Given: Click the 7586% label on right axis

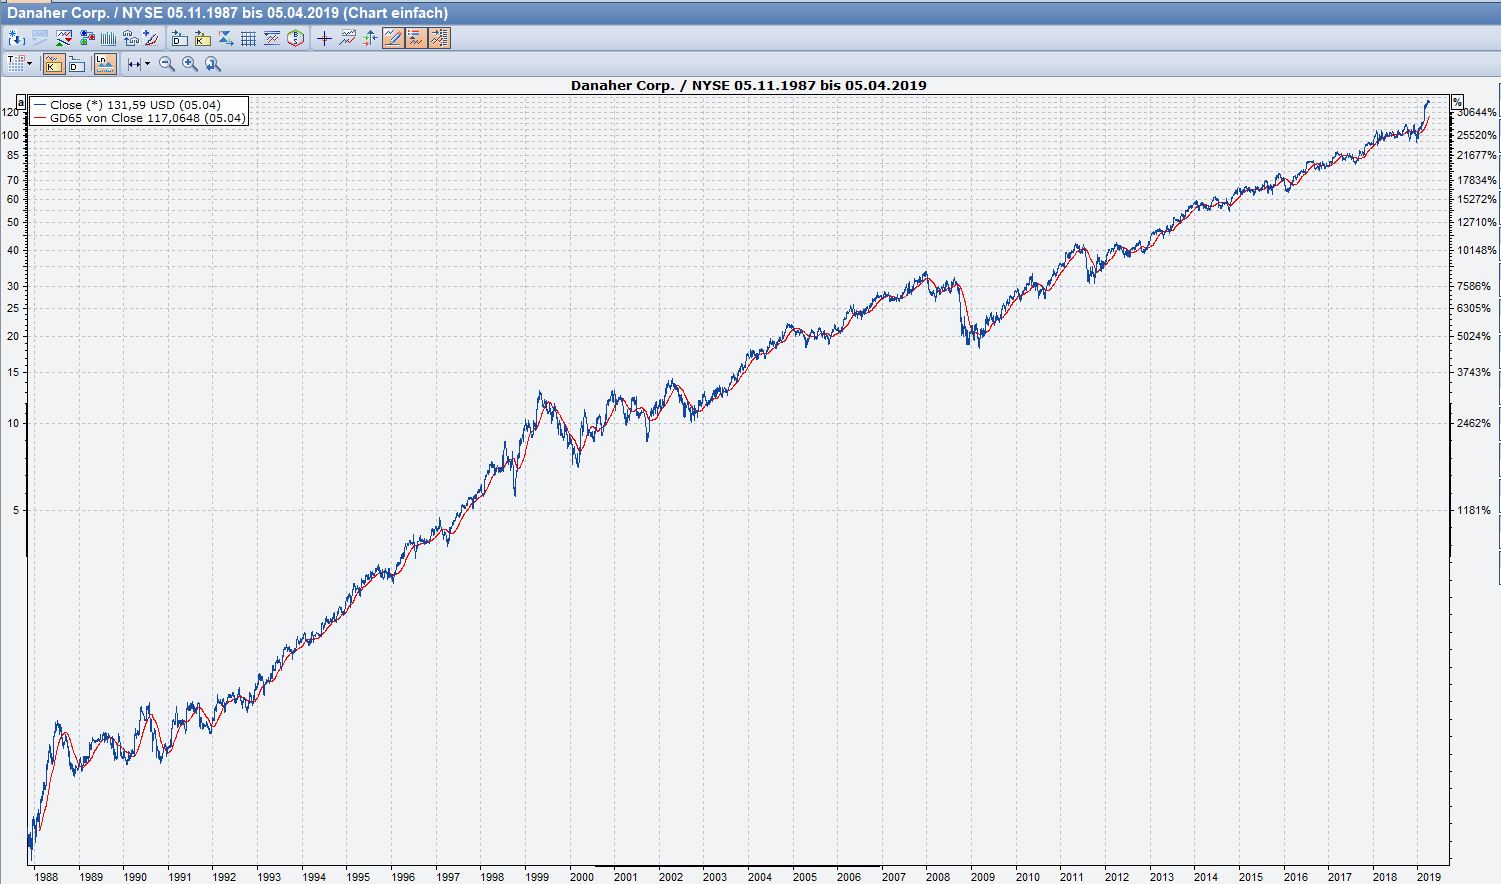Looking at the screenshot, I should [x=1474, y=286].
